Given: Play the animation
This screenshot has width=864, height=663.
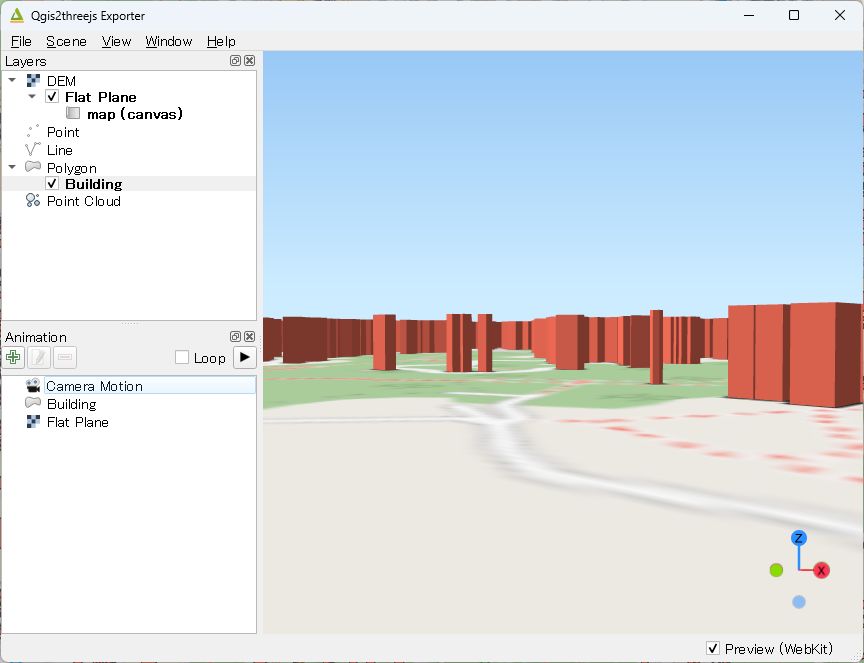Looking at the screenshot, I should tap(245, 357).
